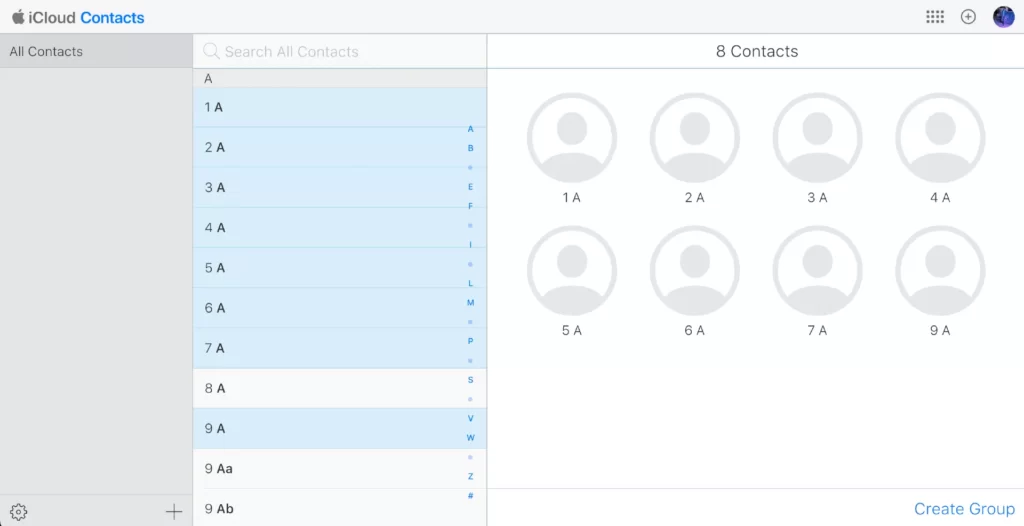Select contact 8 A in list
This screenshot has width=1024, height=526.
click(x=340, y=389)
